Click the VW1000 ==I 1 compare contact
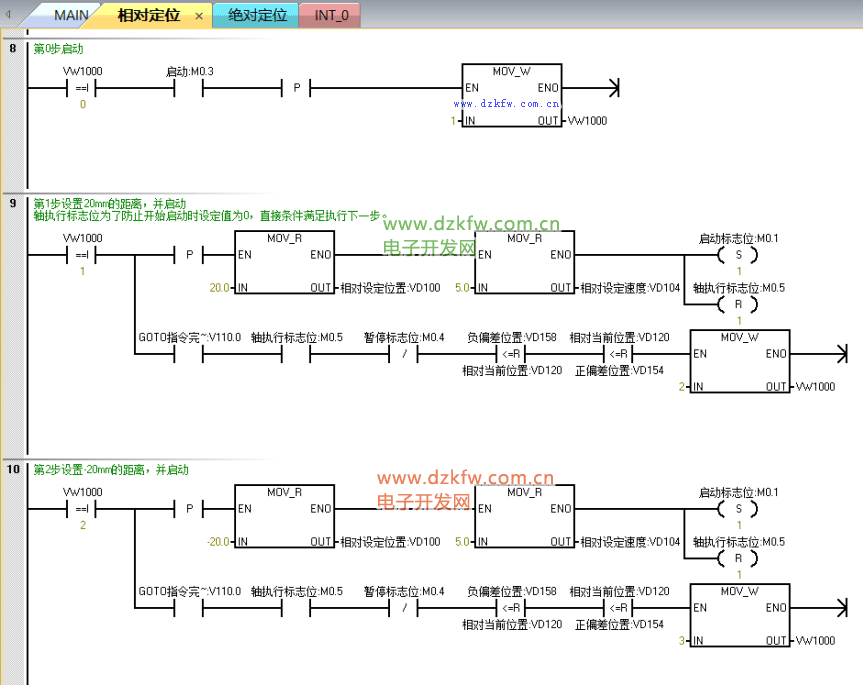Image resolution: width=863 pixels, height=685 pixels. pyautogui.click(x=82, y=255)
